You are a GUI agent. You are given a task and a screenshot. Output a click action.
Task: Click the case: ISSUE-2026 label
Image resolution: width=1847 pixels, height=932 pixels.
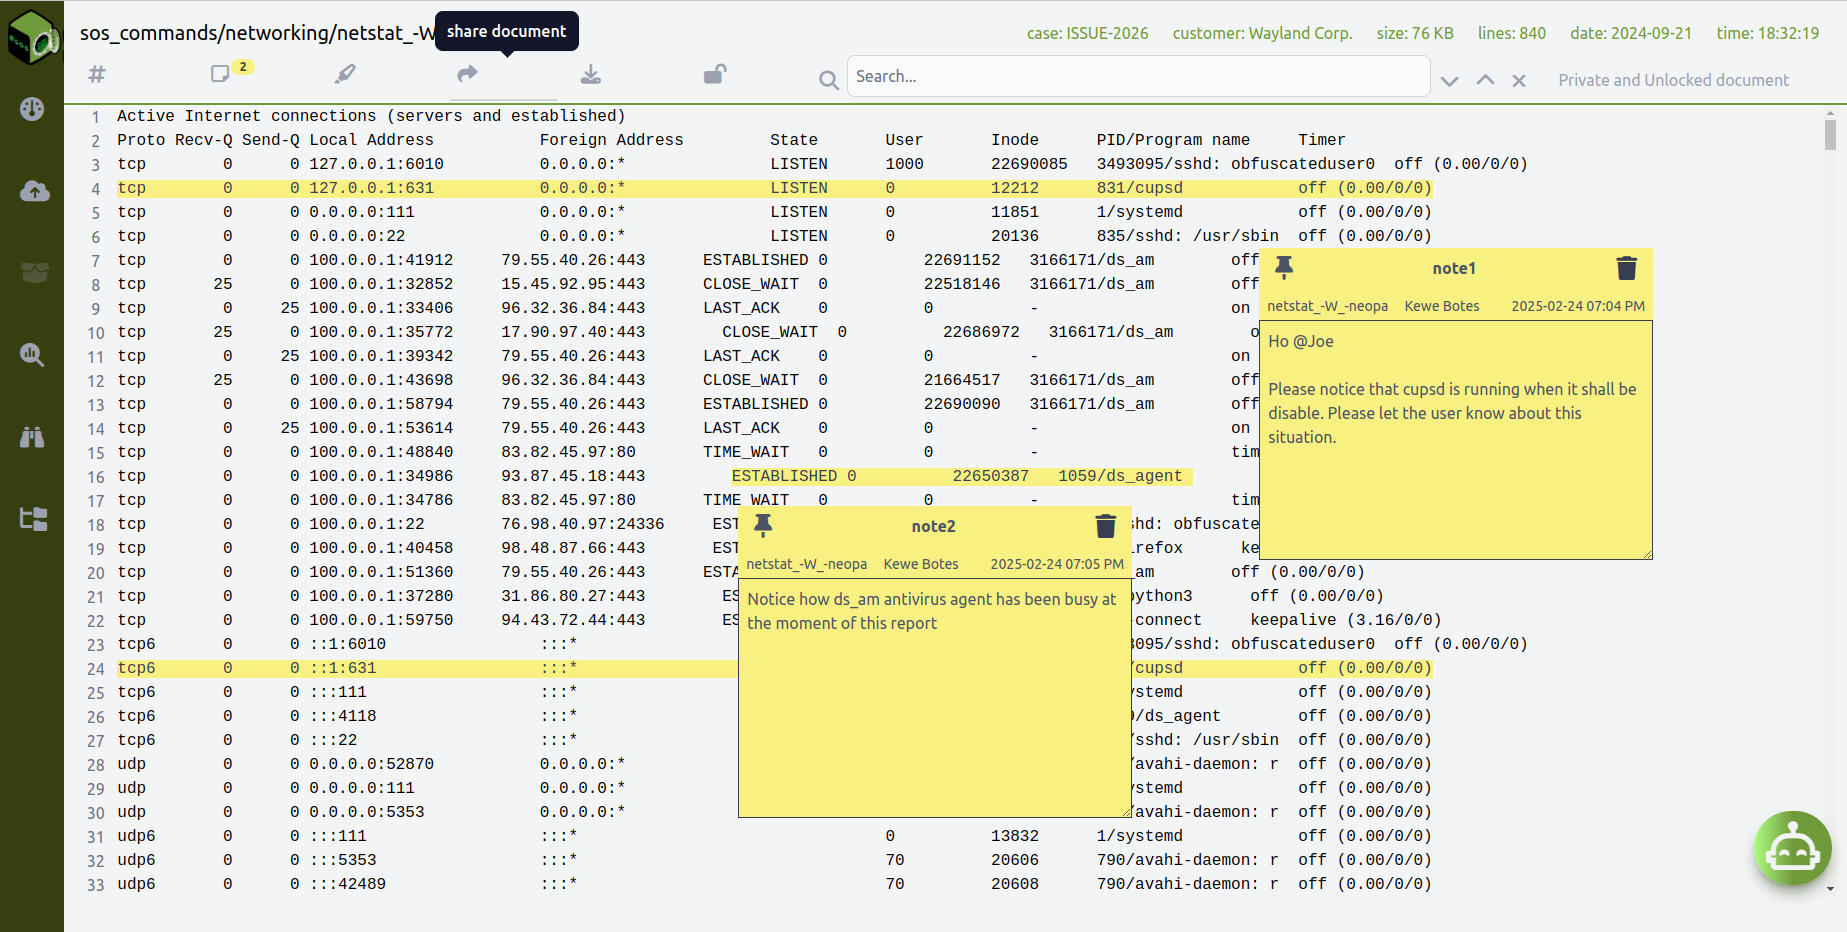(x=1087, y=33)
